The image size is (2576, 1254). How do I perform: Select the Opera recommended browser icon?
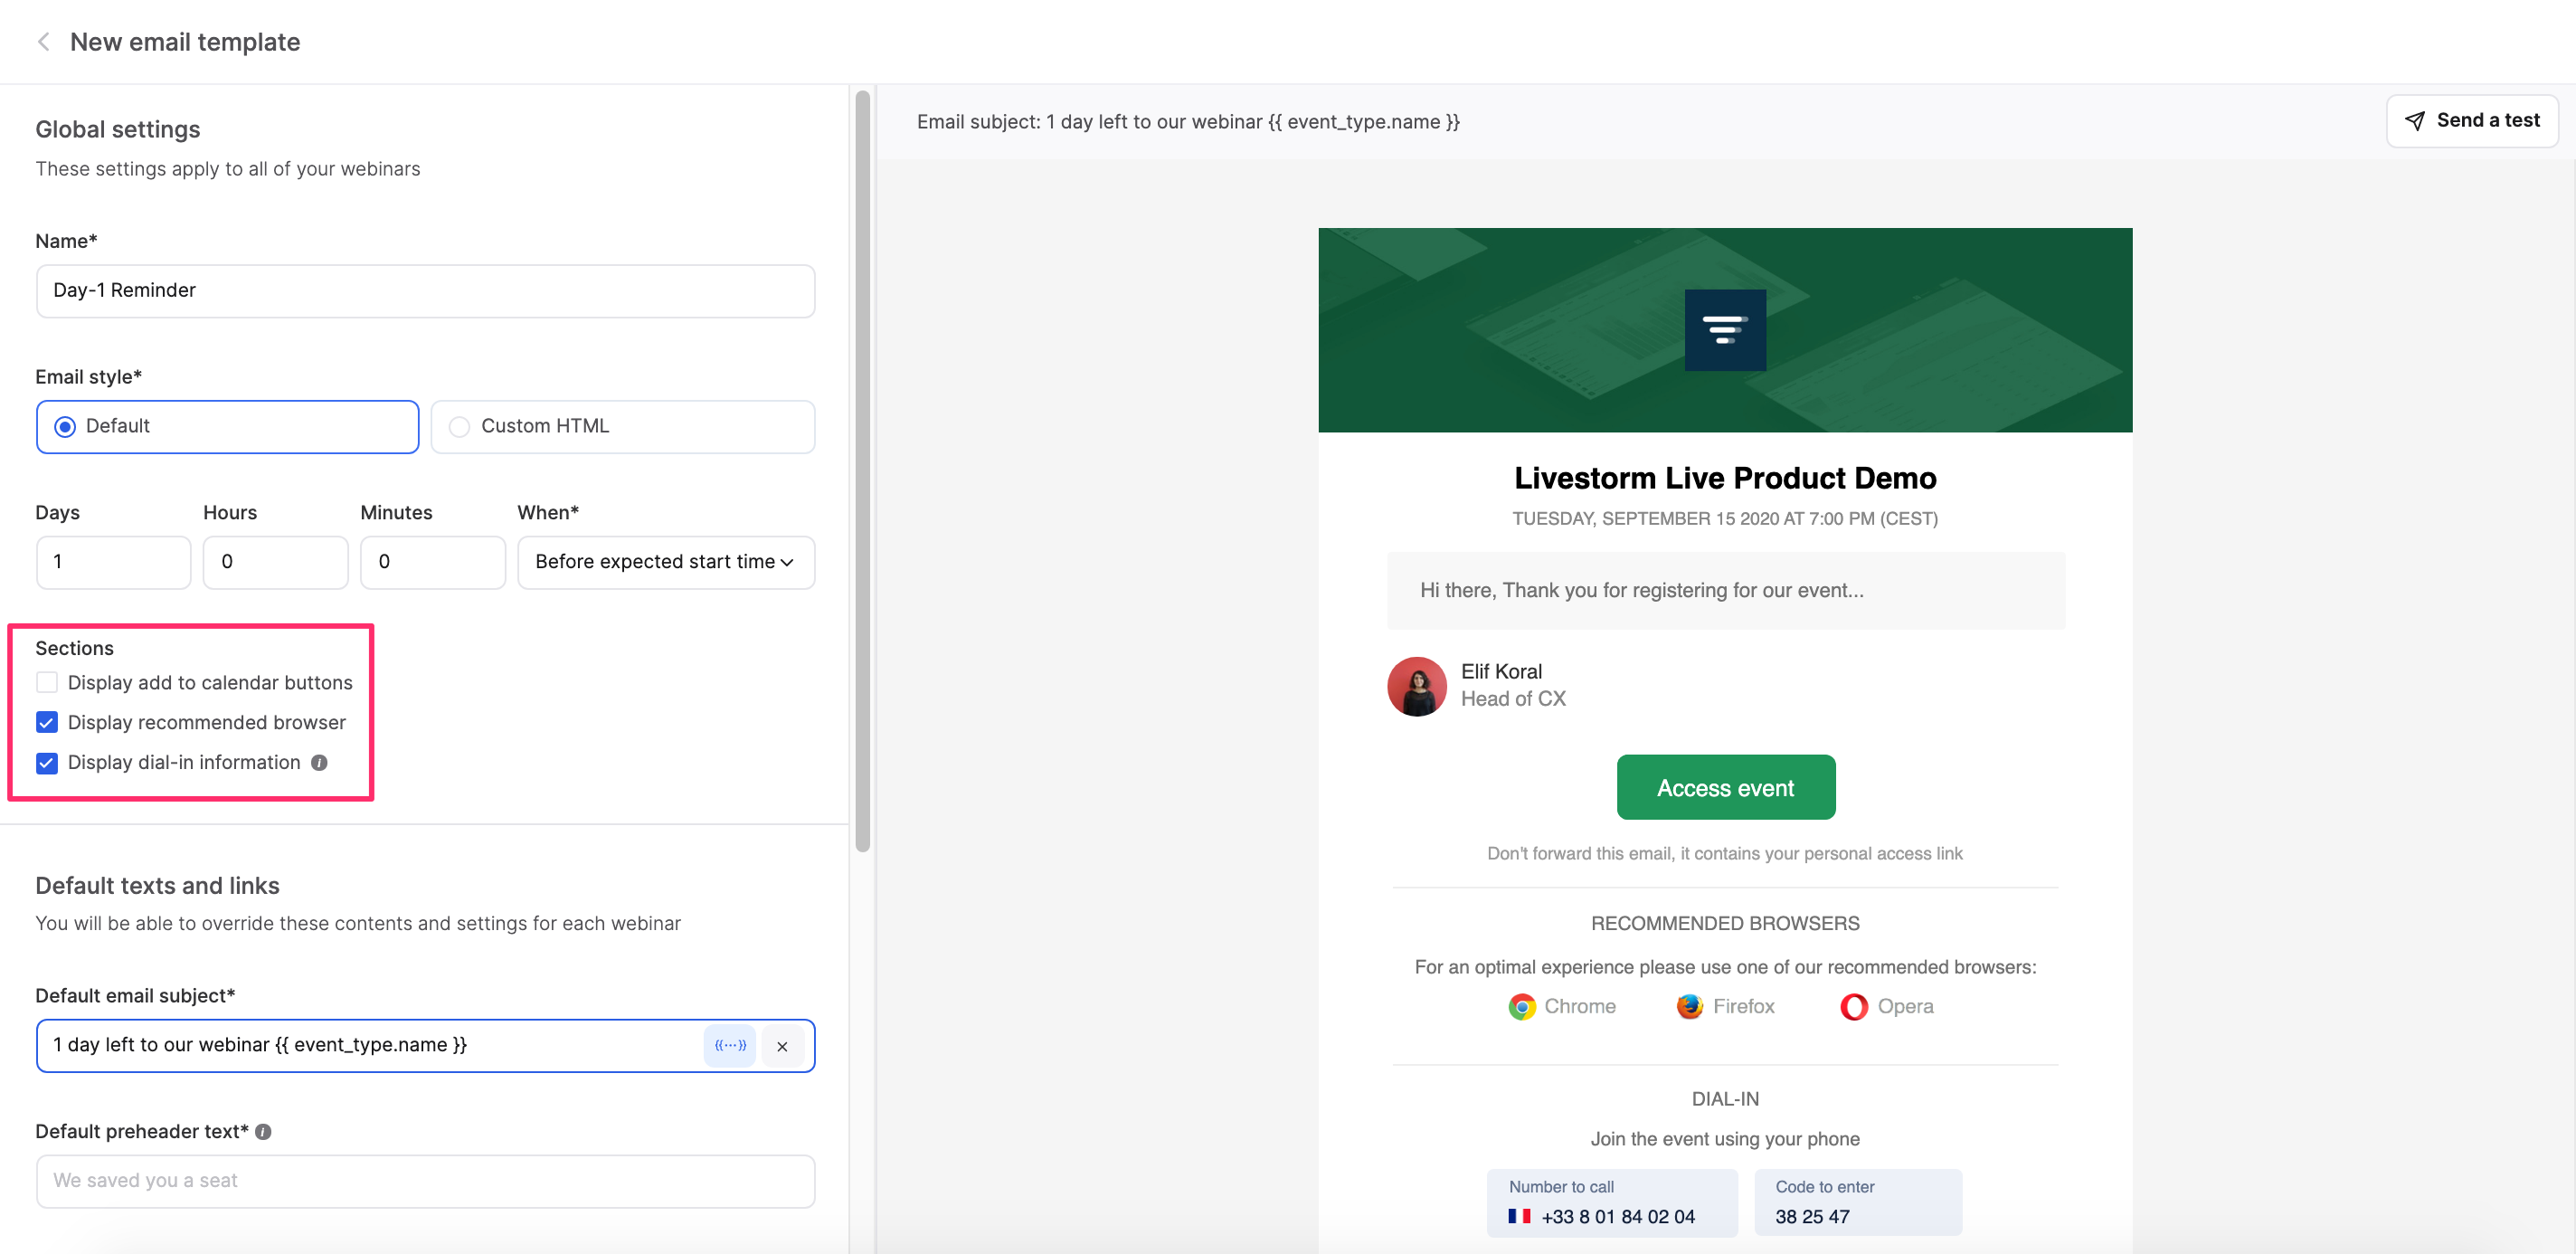[1853, 1006]
